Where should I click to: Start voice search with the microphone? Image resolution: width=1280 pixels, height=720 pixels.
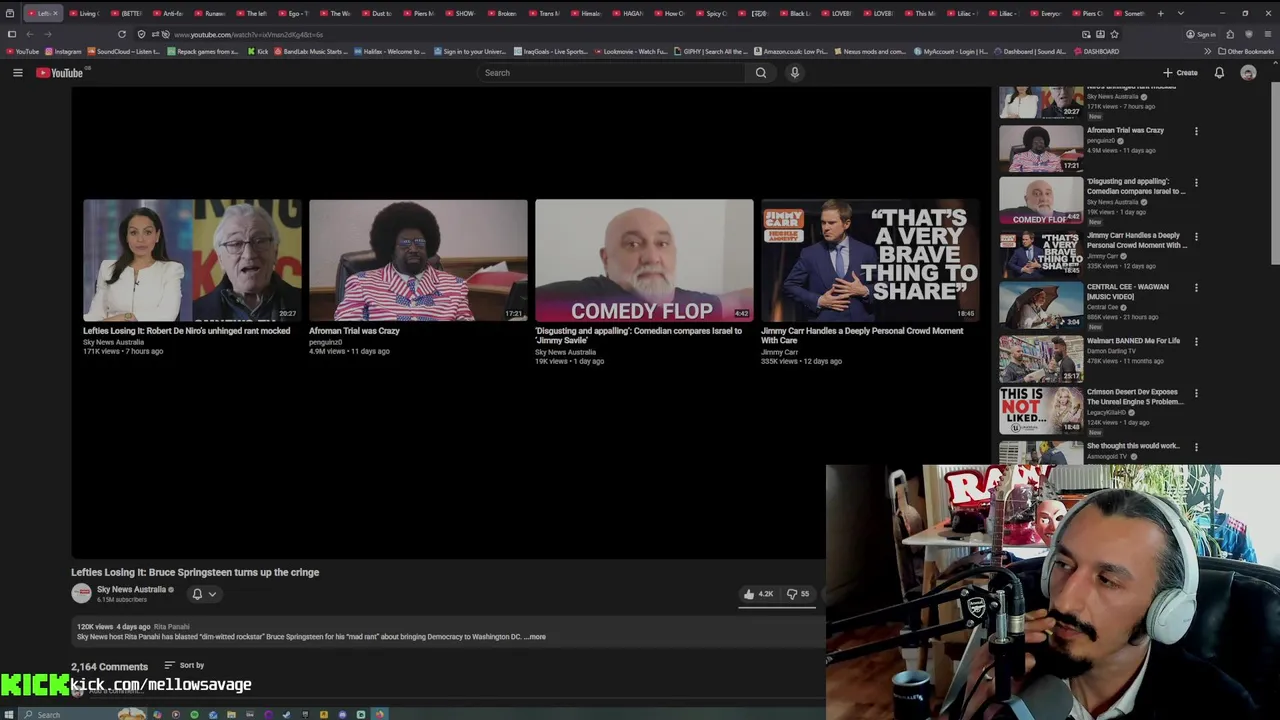(x=795, y=73)
